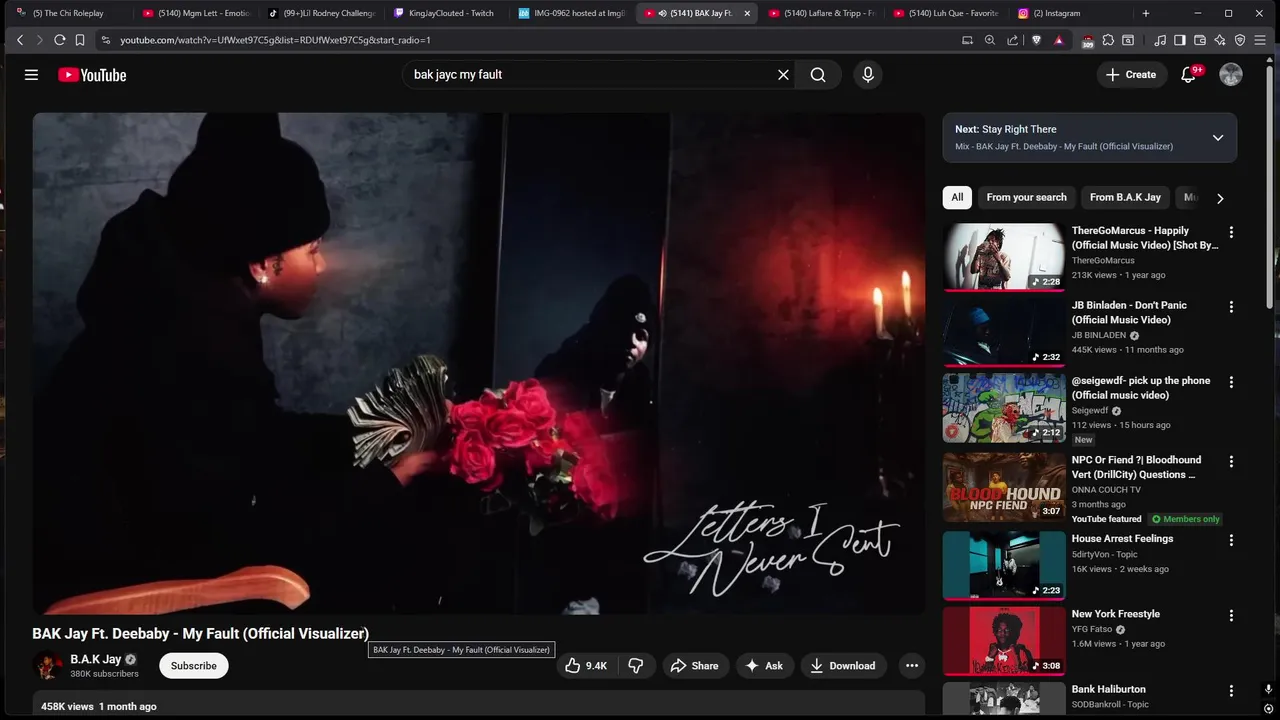Clear the search box with X
Image resolution: width=1280 pixels, height=720 pixels.
[x=783, y=75]
